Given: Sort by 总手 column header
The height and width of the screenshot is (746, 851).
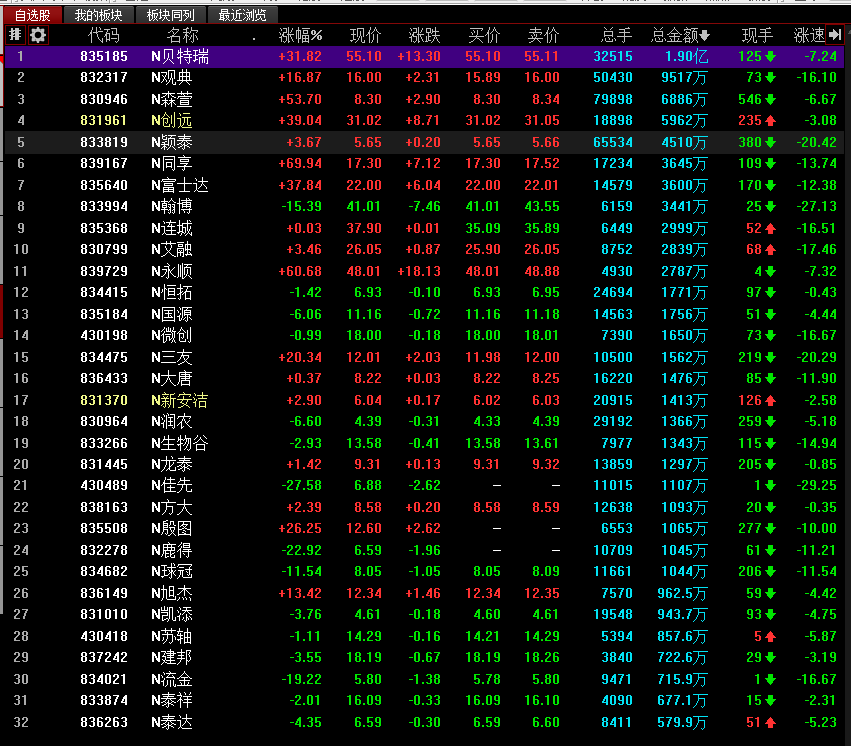Looking at the screenshot, I should [616, 36].
